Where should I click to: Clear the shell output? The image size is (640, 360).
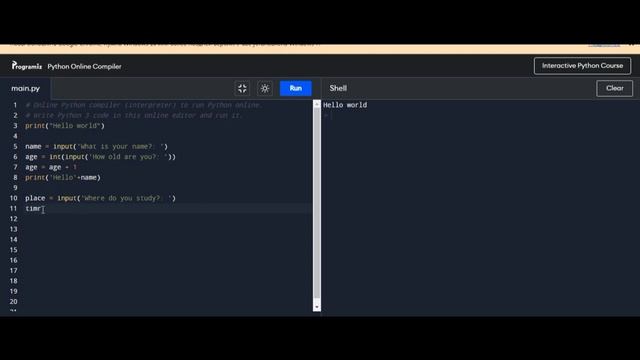(x=614, y=88)
